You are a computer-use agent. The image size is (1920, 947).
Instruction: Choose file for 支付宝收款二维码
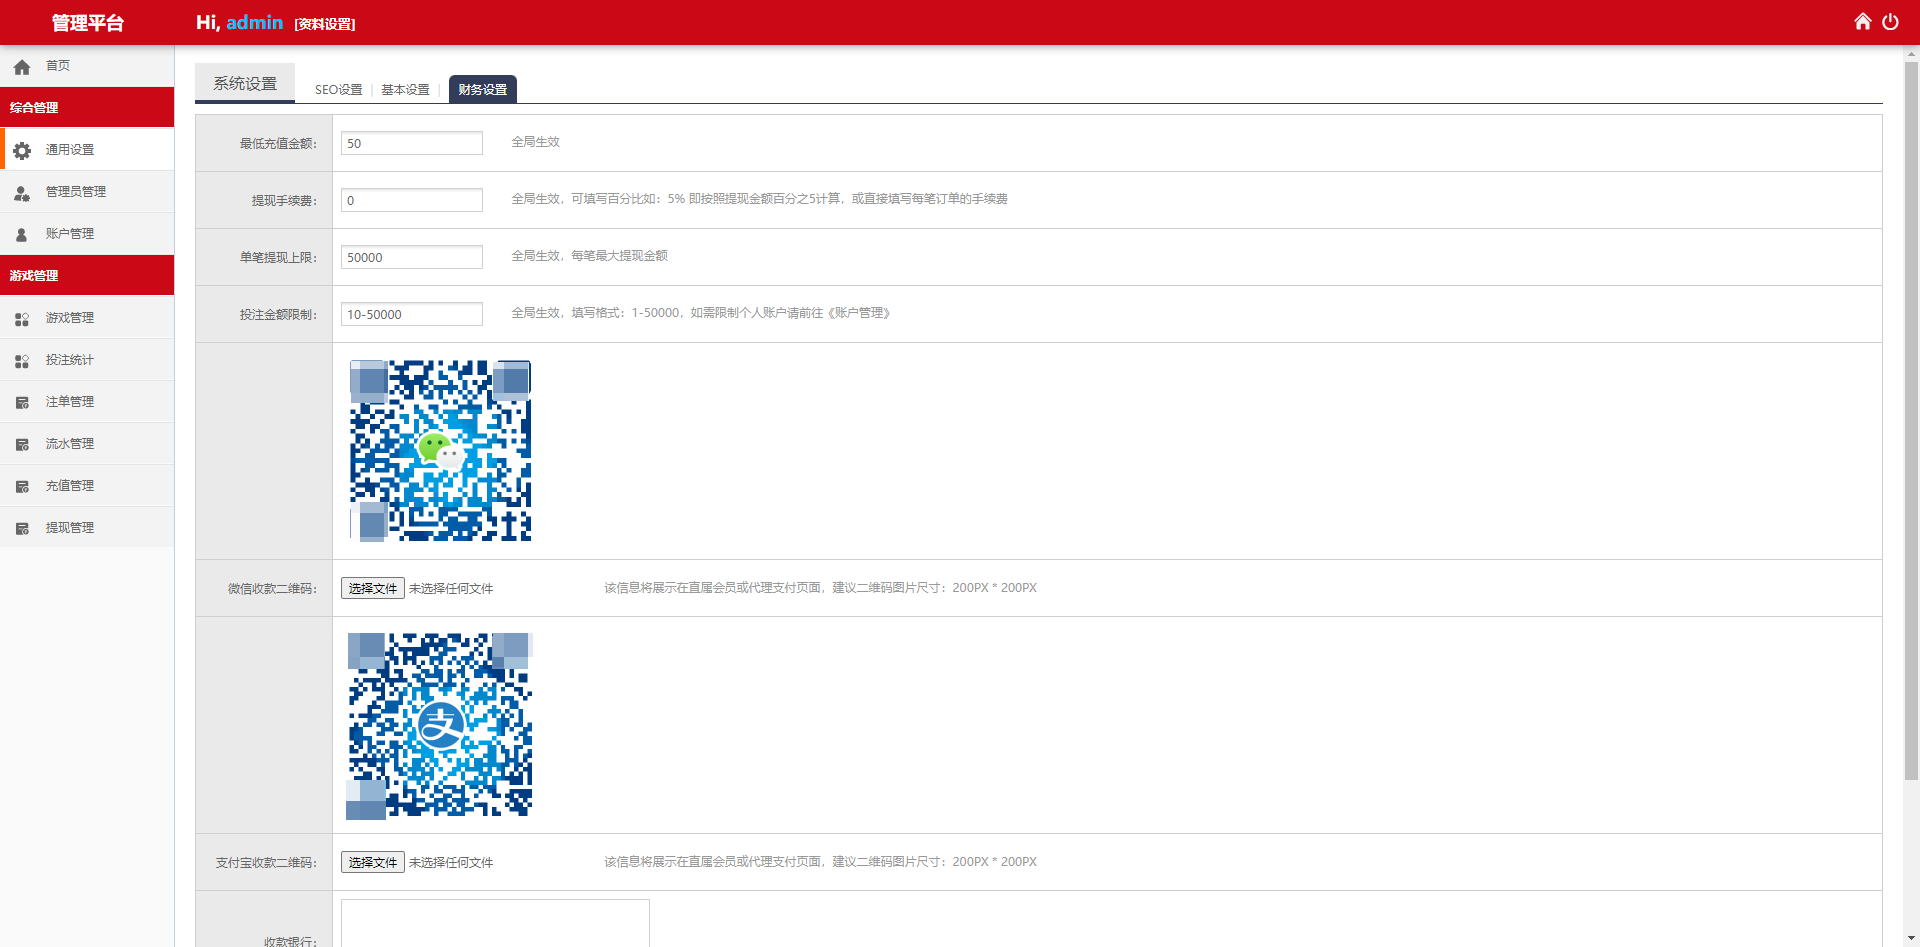[x=373, y=862]
